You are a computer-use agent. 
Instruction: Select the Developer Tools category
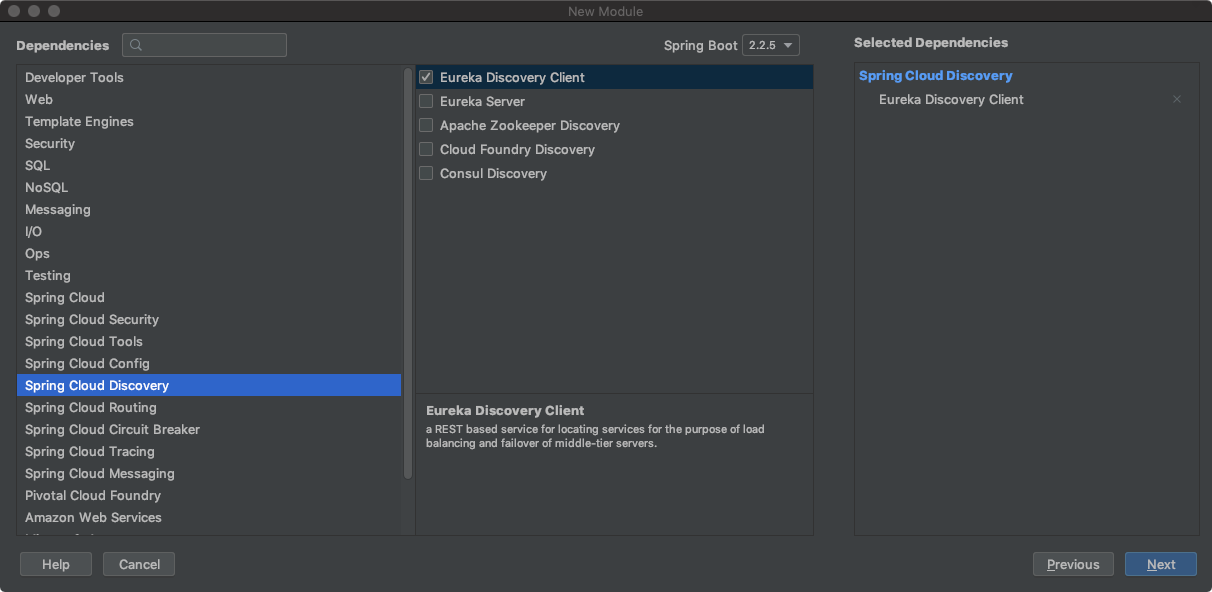click(x=74, y=77)
